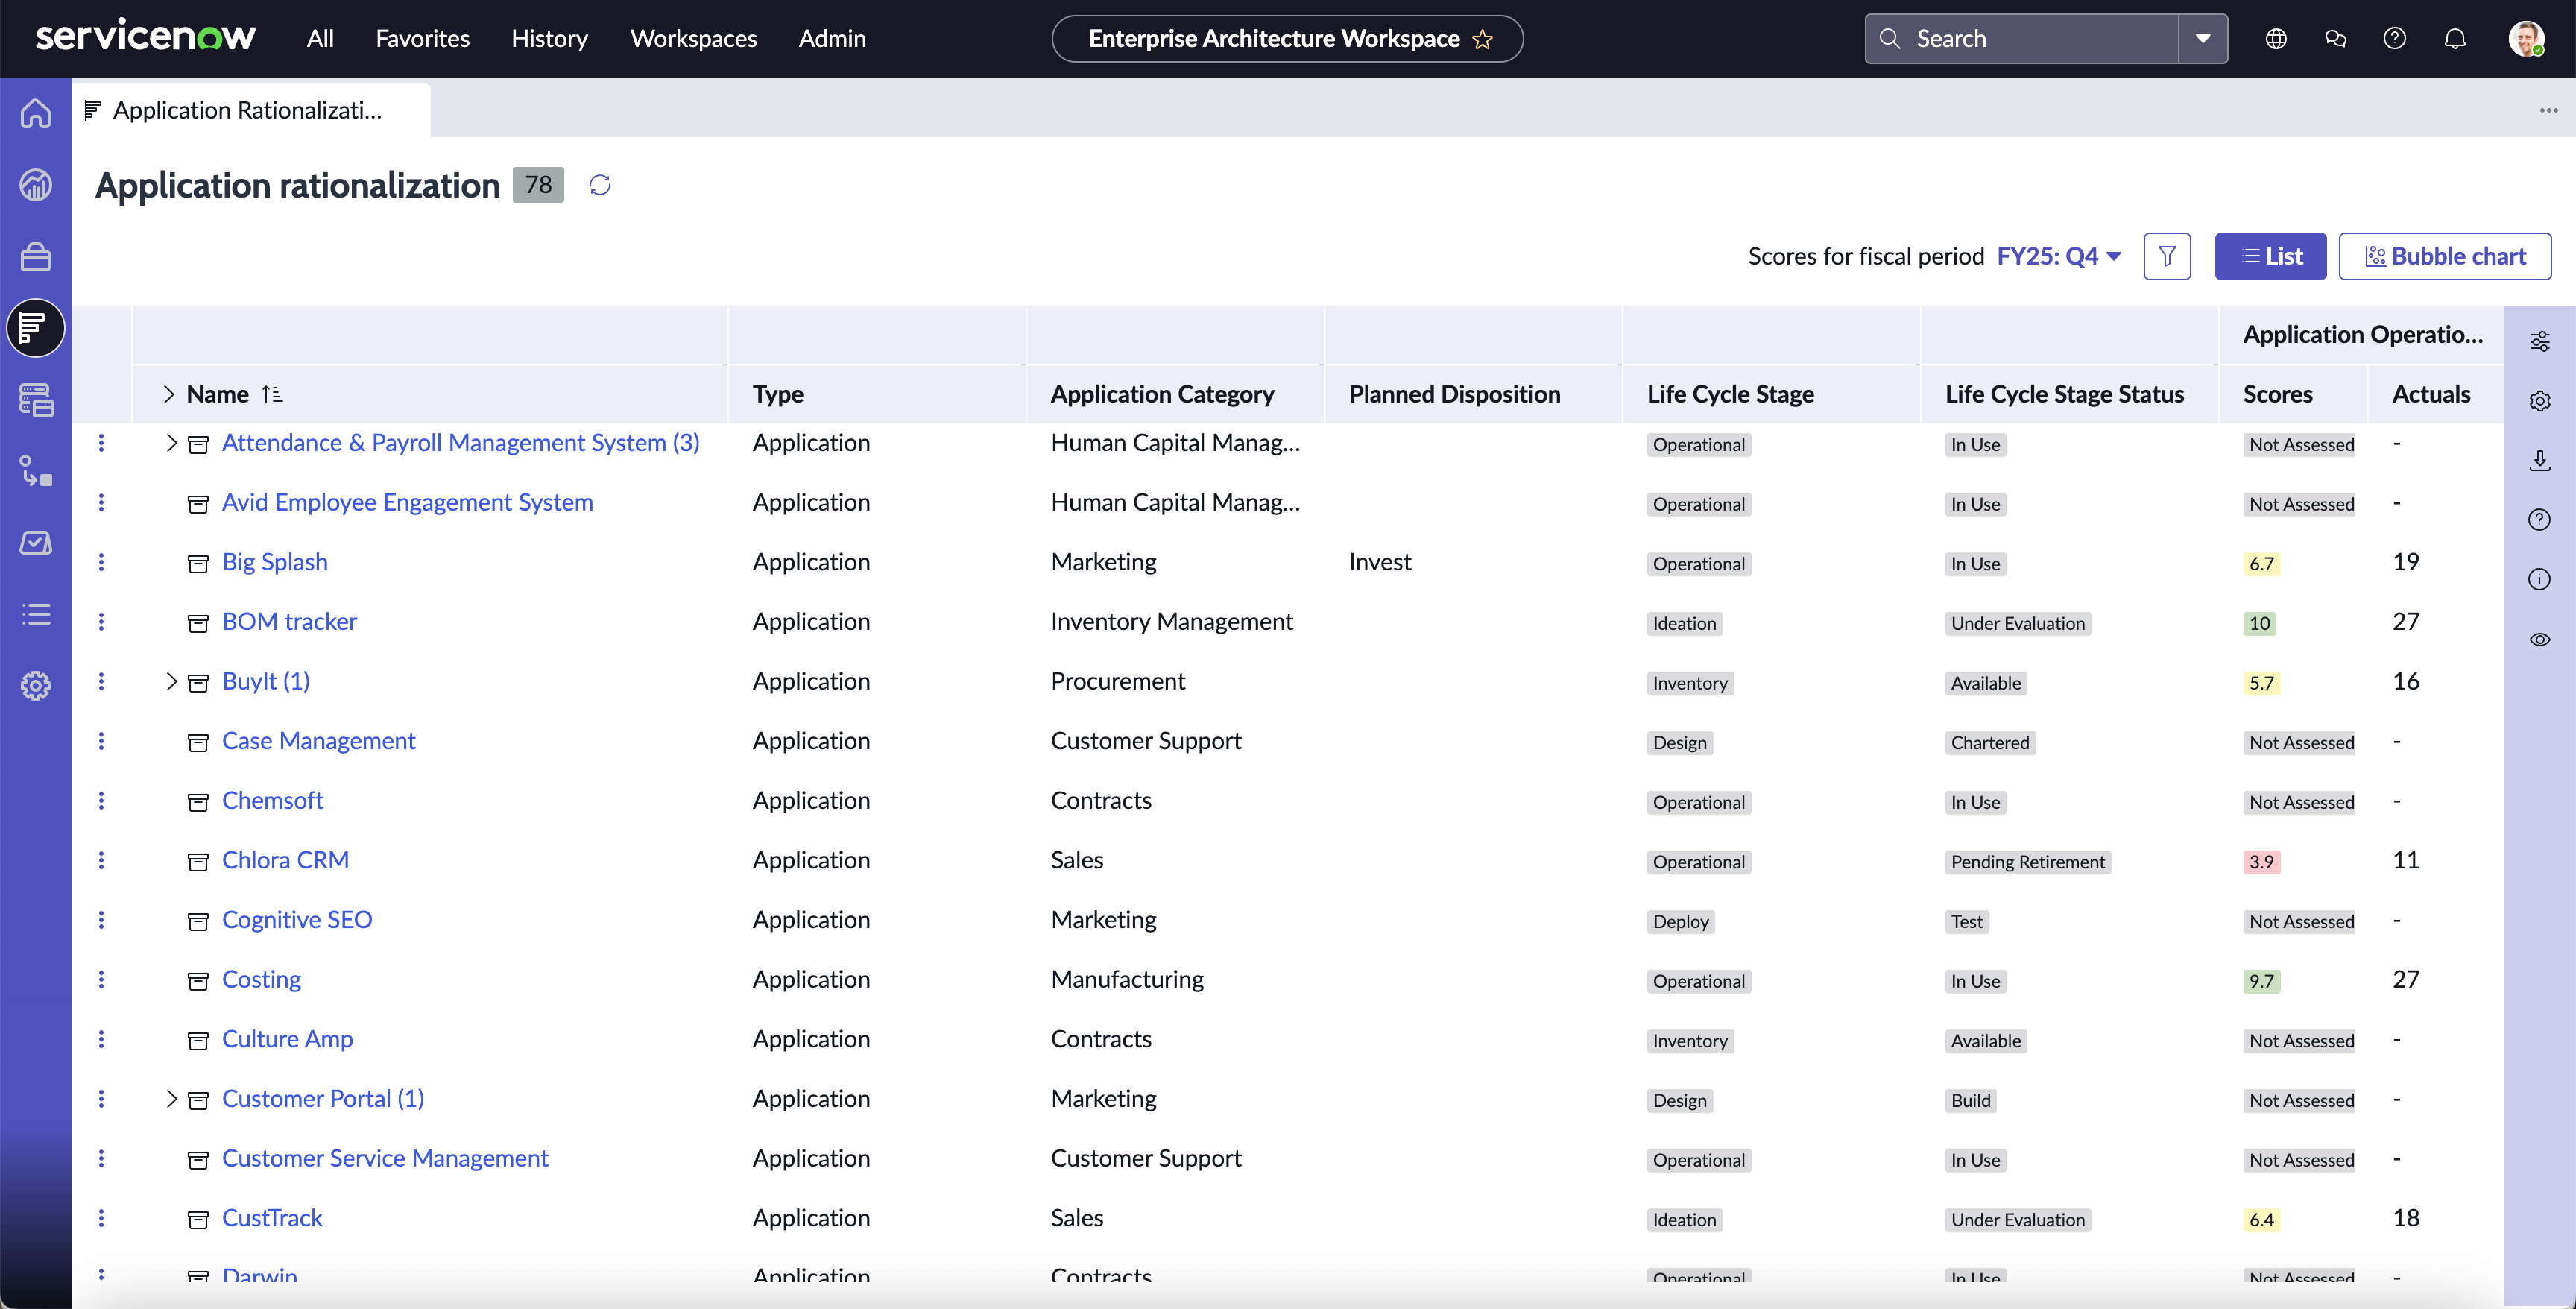2576x1309 pixels.
Task: Open the server-list icon in sidebar
Action: click(36, 400)
